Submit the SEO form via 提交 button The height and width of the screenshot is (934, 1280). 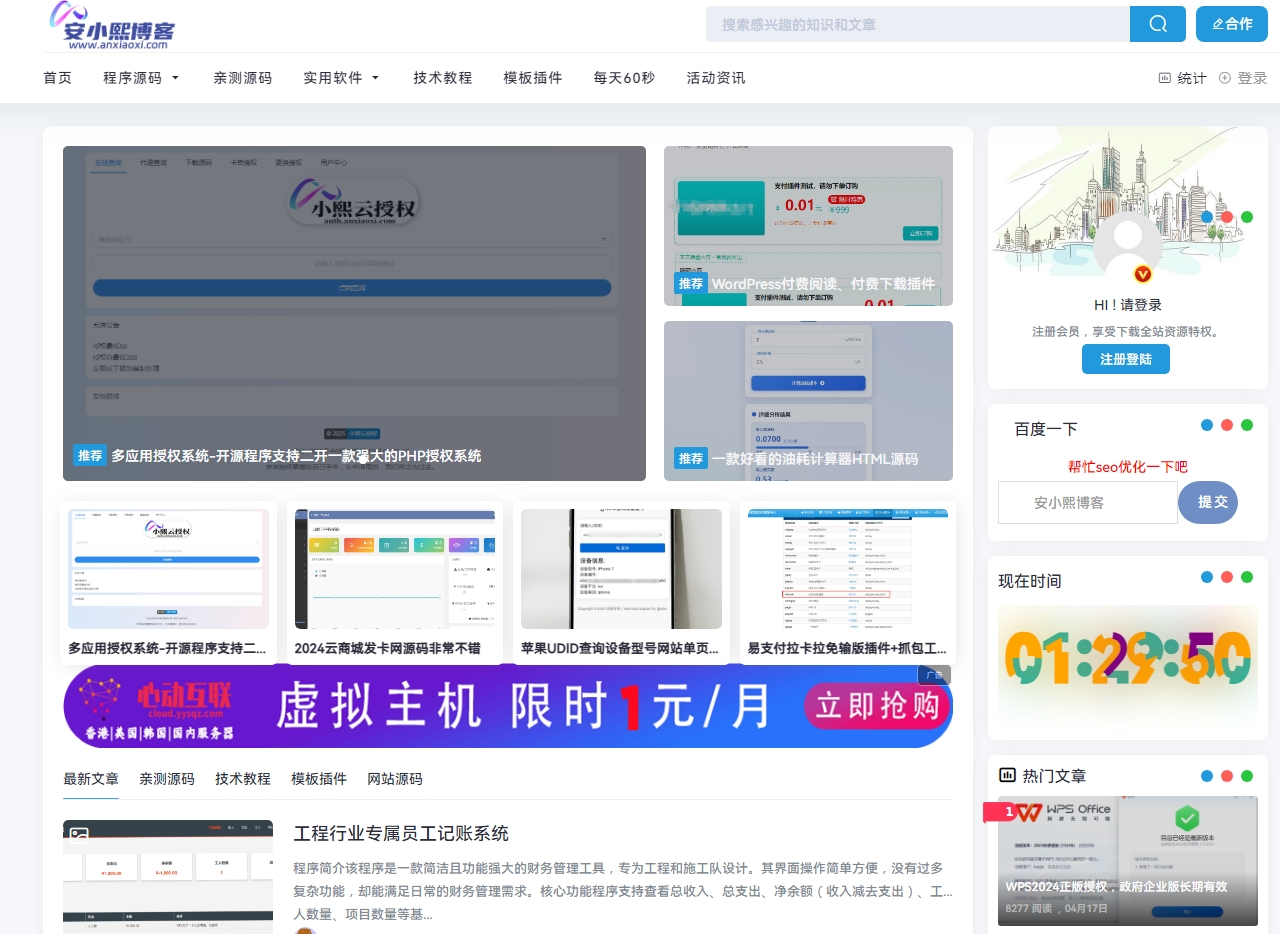(x=1207, y=503)
